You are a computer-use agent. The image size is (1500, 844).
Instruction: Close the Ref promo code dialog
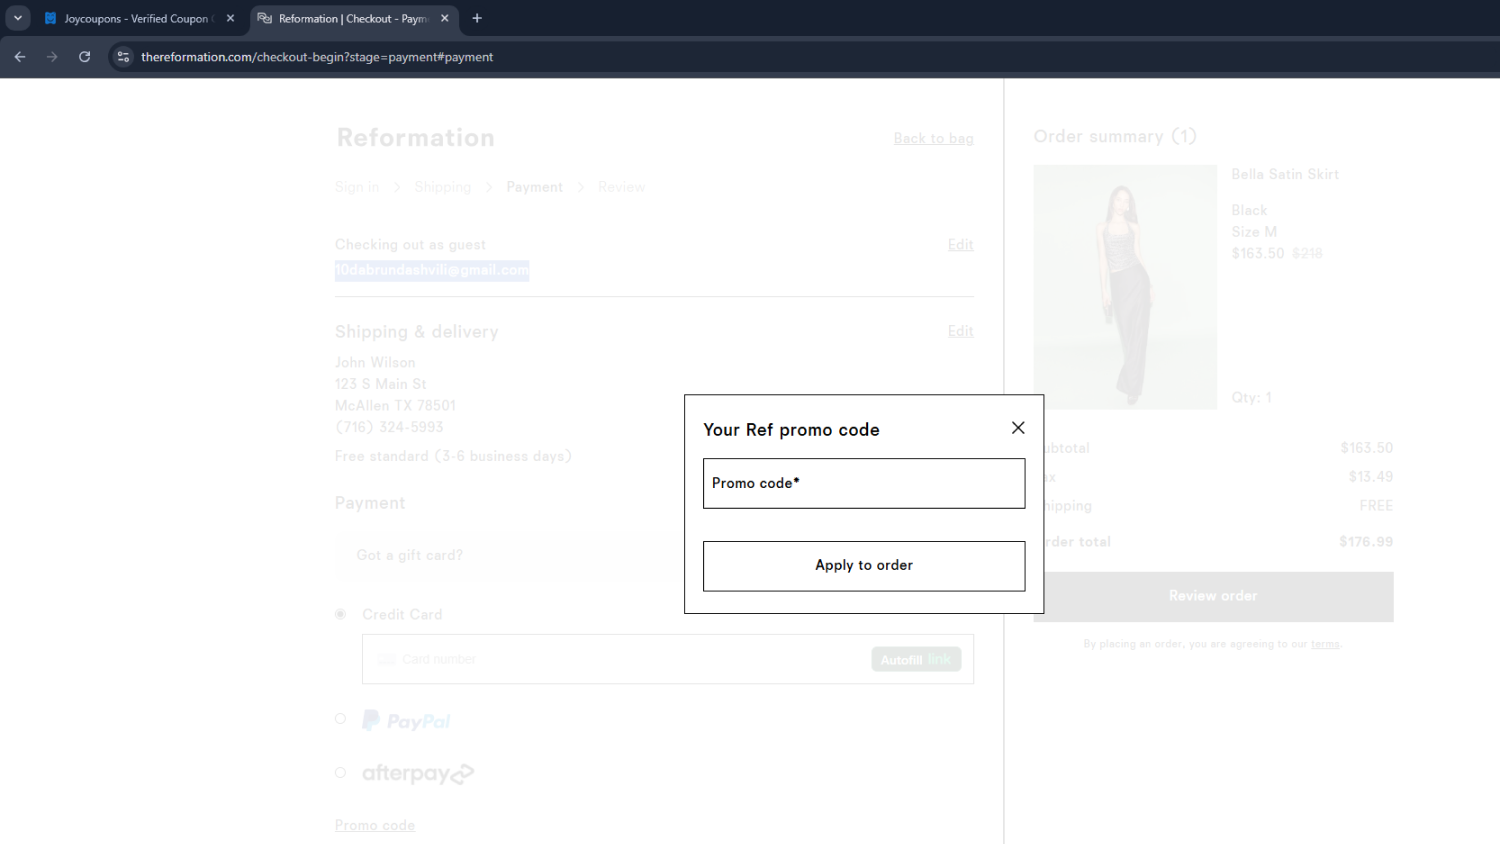[x=1018, y=428]
